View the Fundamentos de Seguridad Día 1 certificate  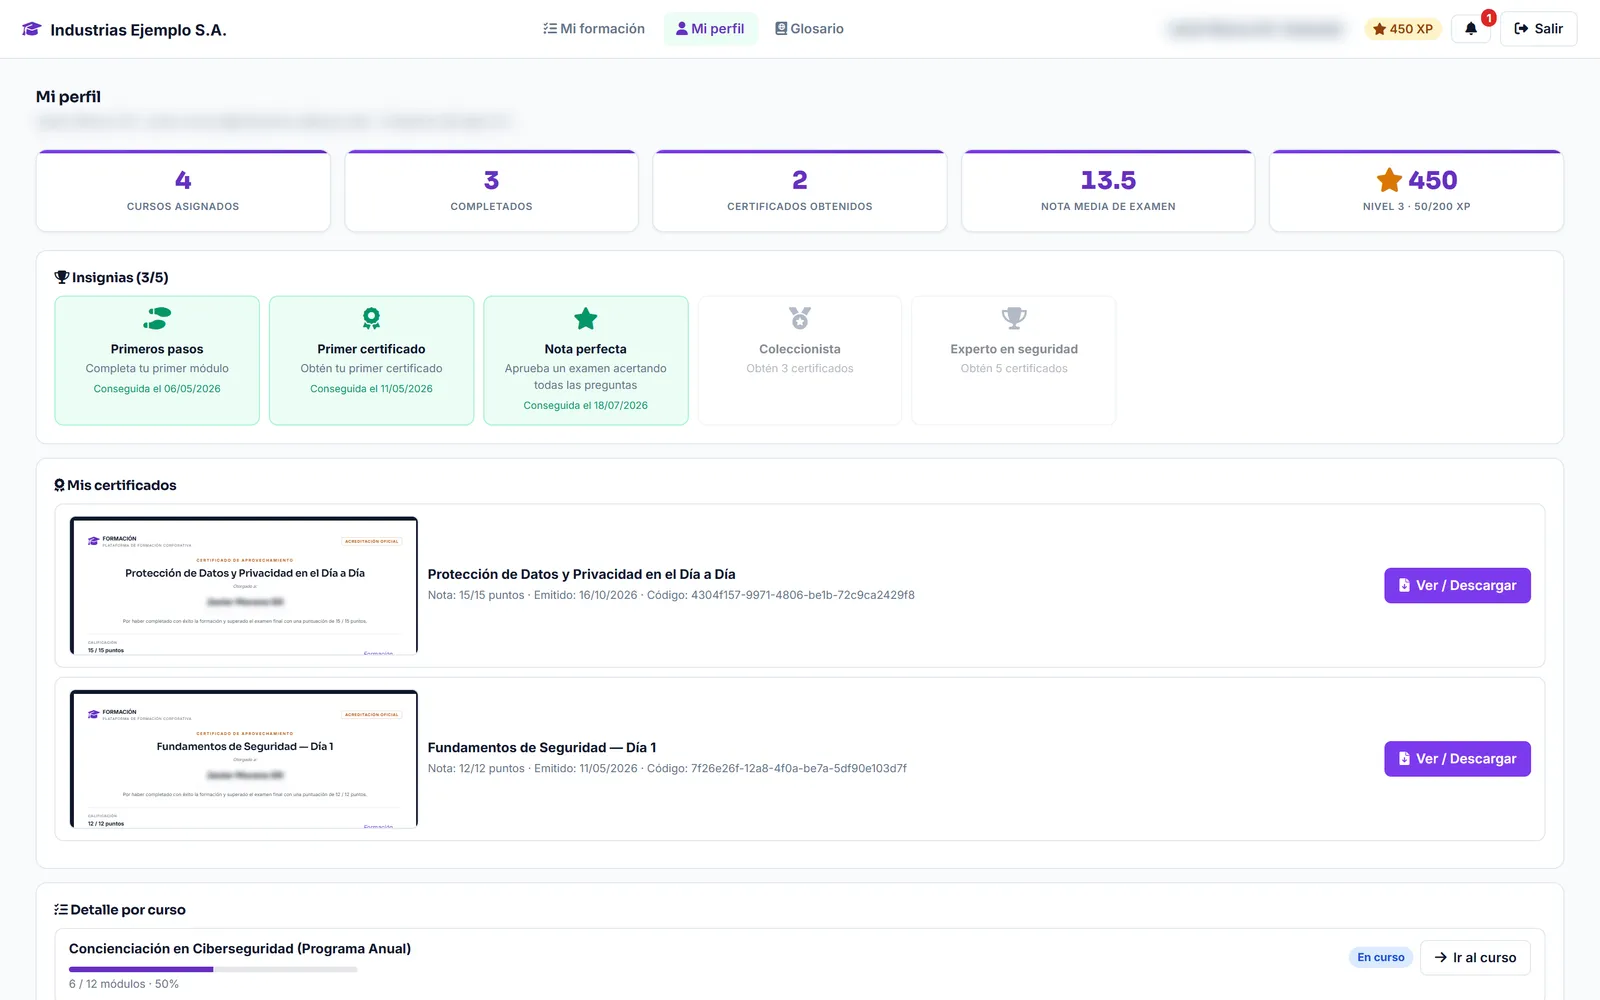tap(1457, 759)
